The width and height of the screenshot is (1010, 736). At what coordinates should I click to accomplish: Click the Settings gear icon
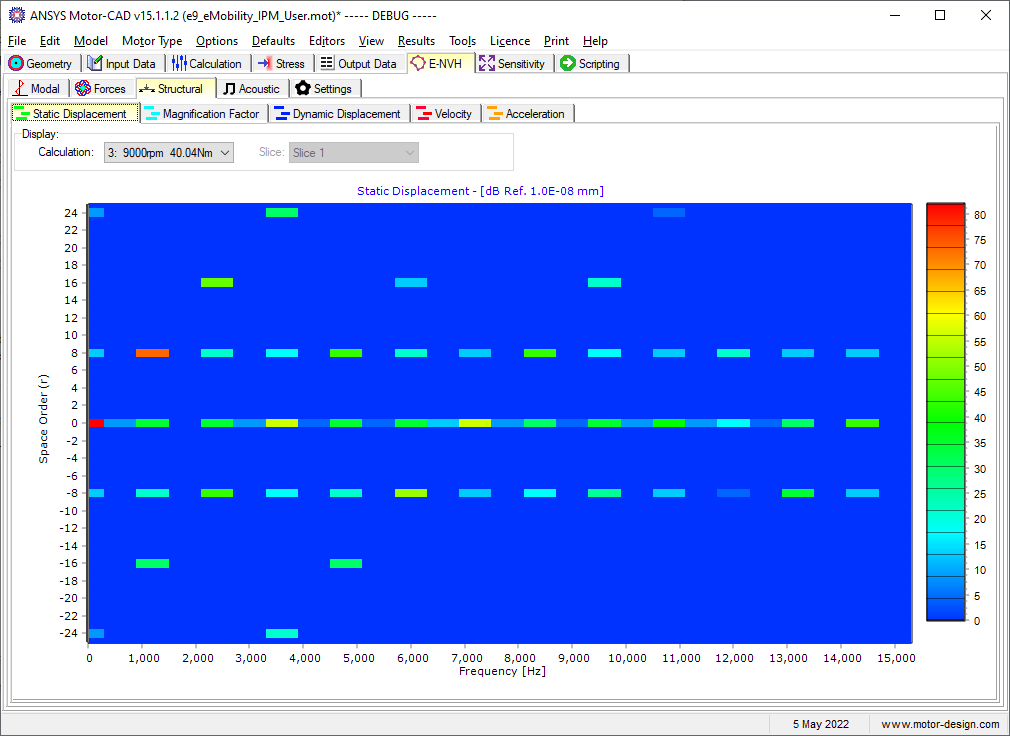point(303,88)
